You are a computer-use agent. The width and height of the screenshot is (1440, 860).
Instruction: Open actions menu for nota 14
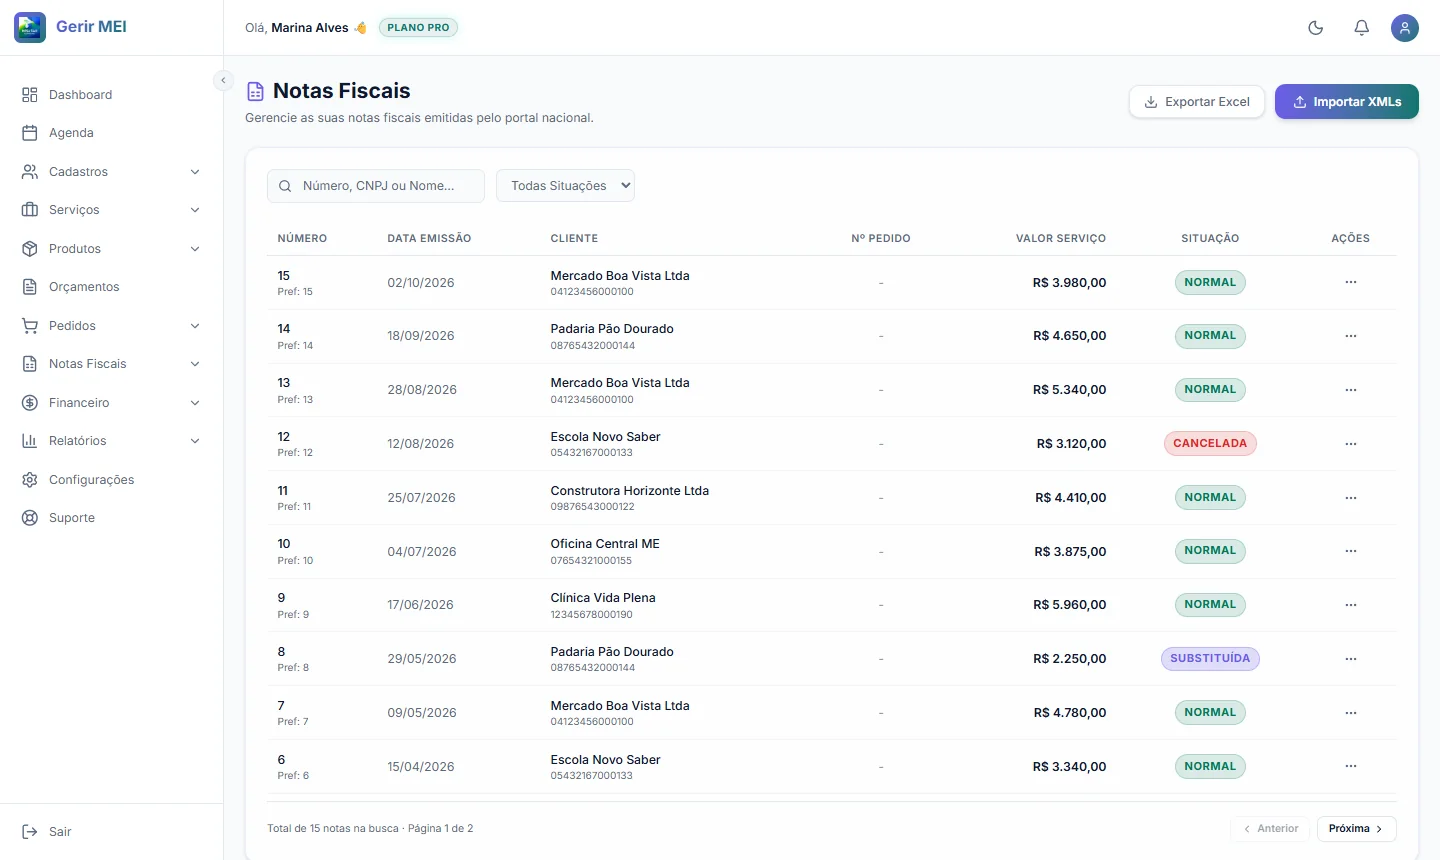[1351, 336]
